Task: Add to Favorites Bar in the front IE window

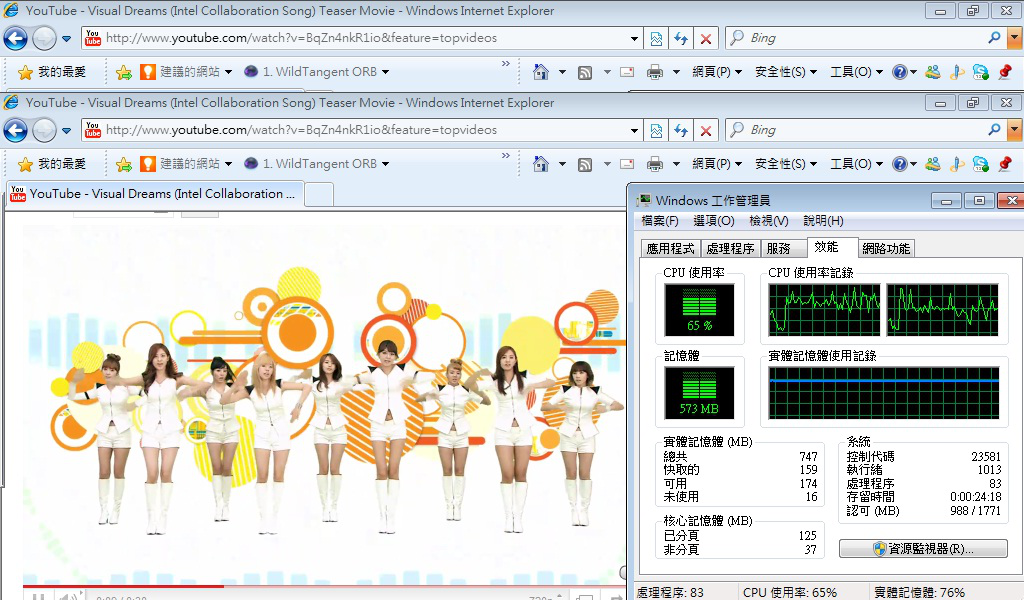Action: pos(123,165)
